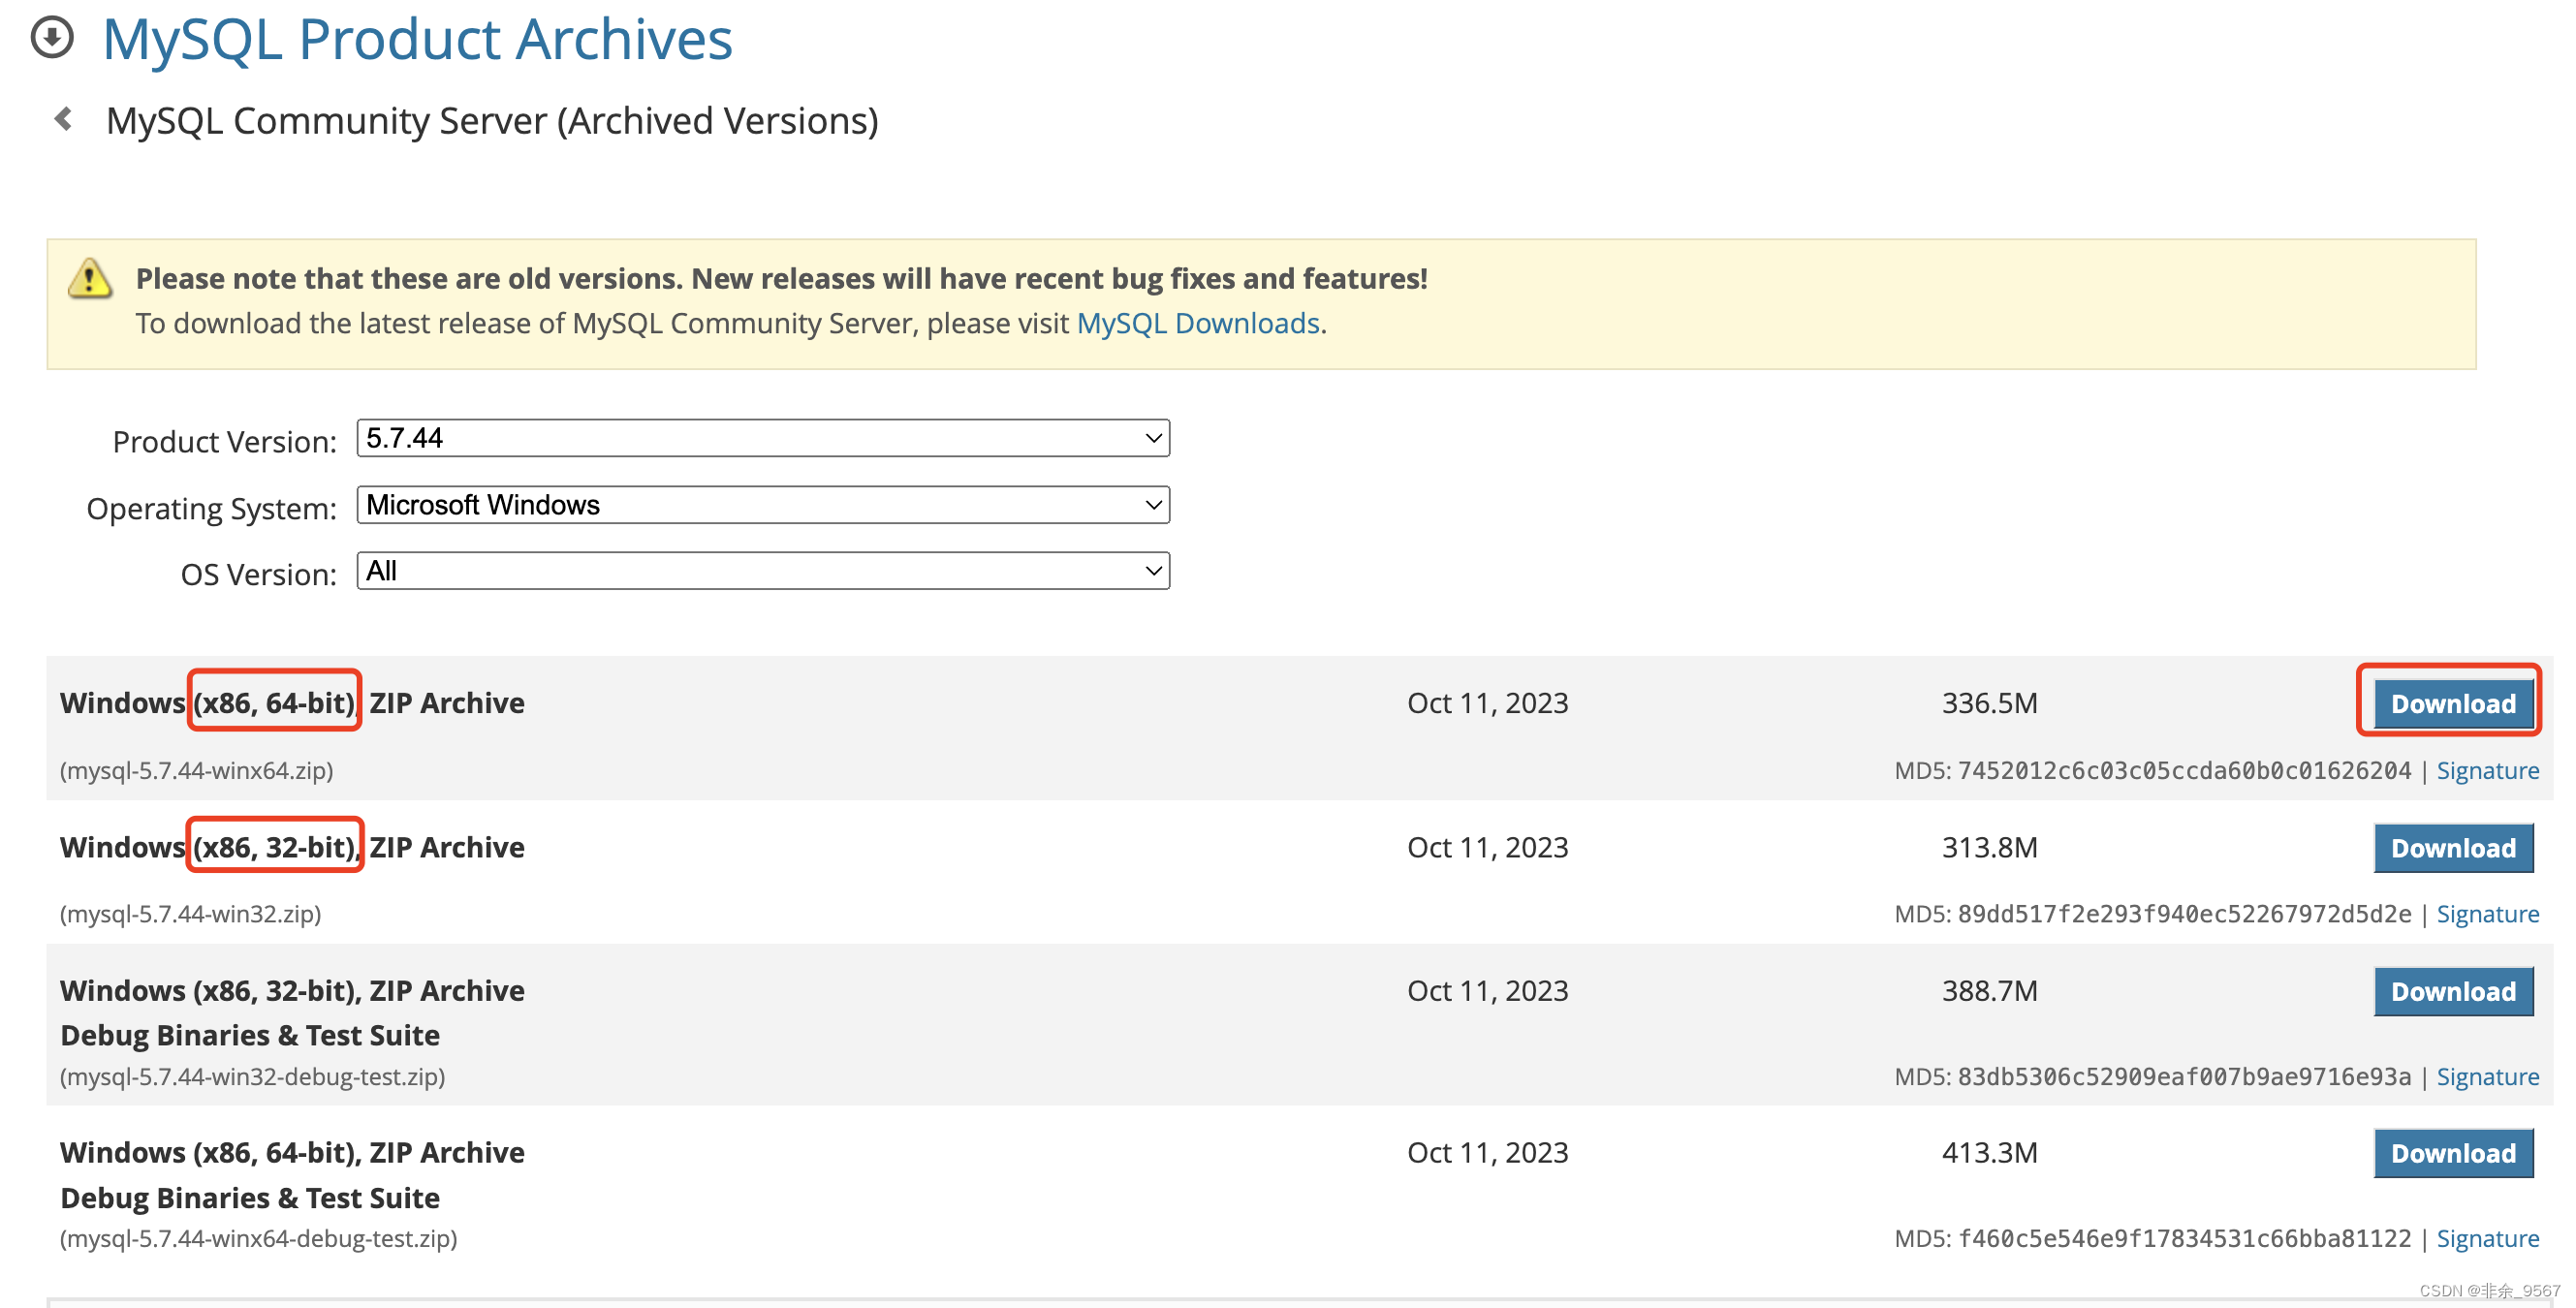This screenshot has height=1308, width=2576.
Task: Open the OS Version dropdown
Action: (x=762, y=571)
